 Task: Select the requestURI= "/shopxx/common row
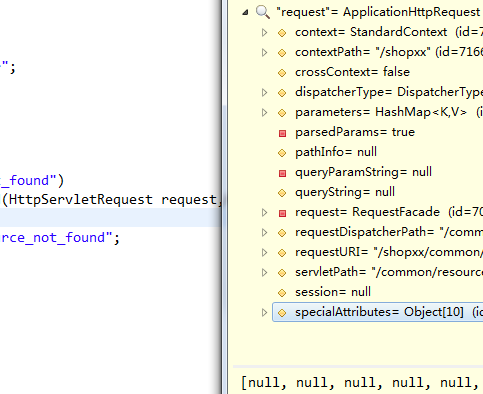click(389, 252)
